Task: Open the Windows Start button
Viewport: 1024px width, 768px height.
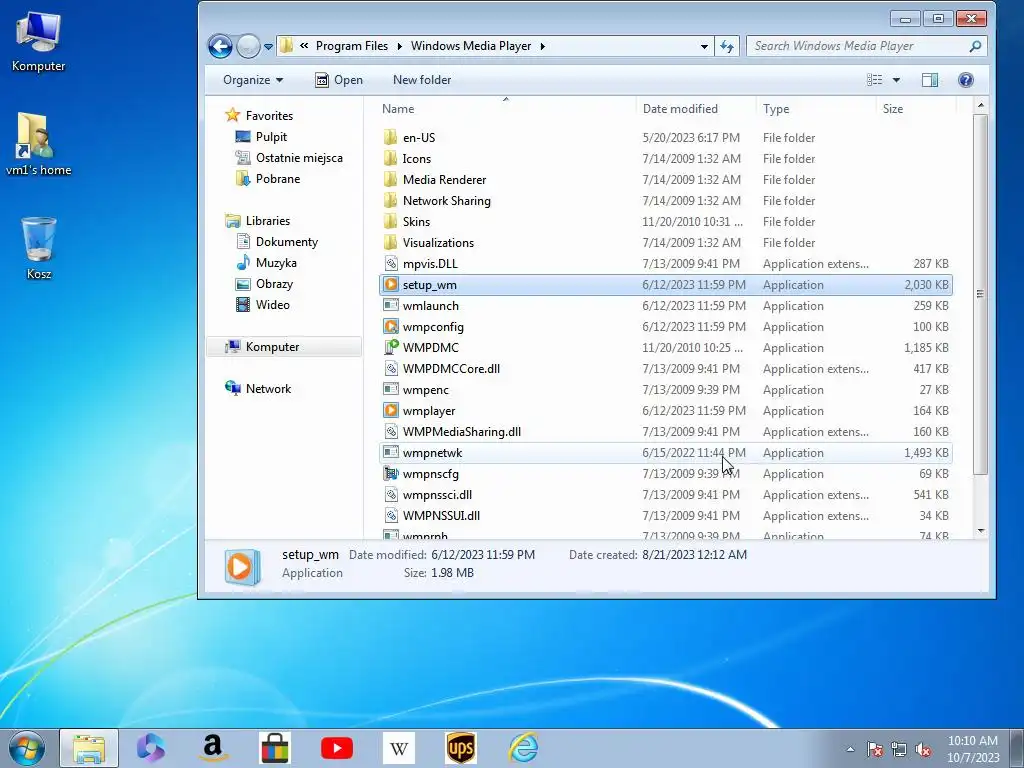Action: pyautogui.click(x=27, y=748)
